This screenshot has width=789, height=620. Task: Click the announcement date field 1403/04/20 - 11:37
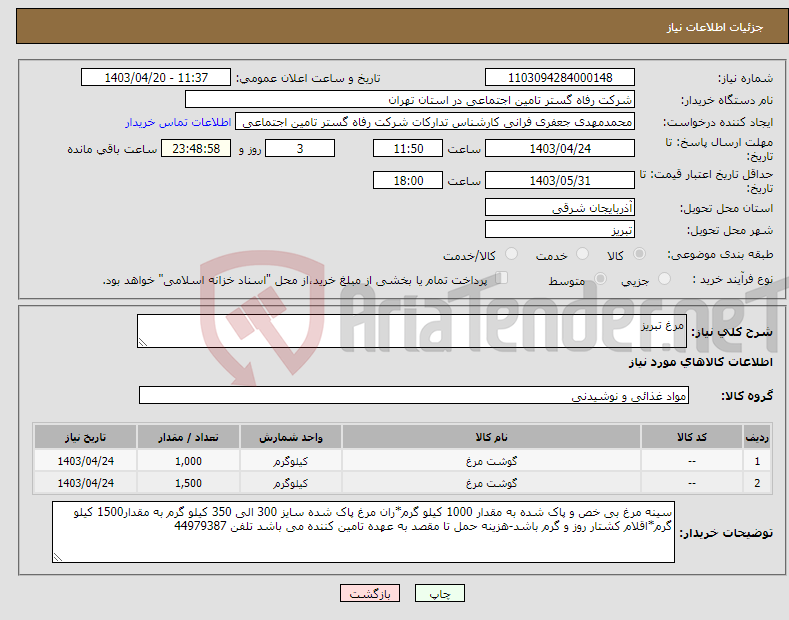click(156, 78)
